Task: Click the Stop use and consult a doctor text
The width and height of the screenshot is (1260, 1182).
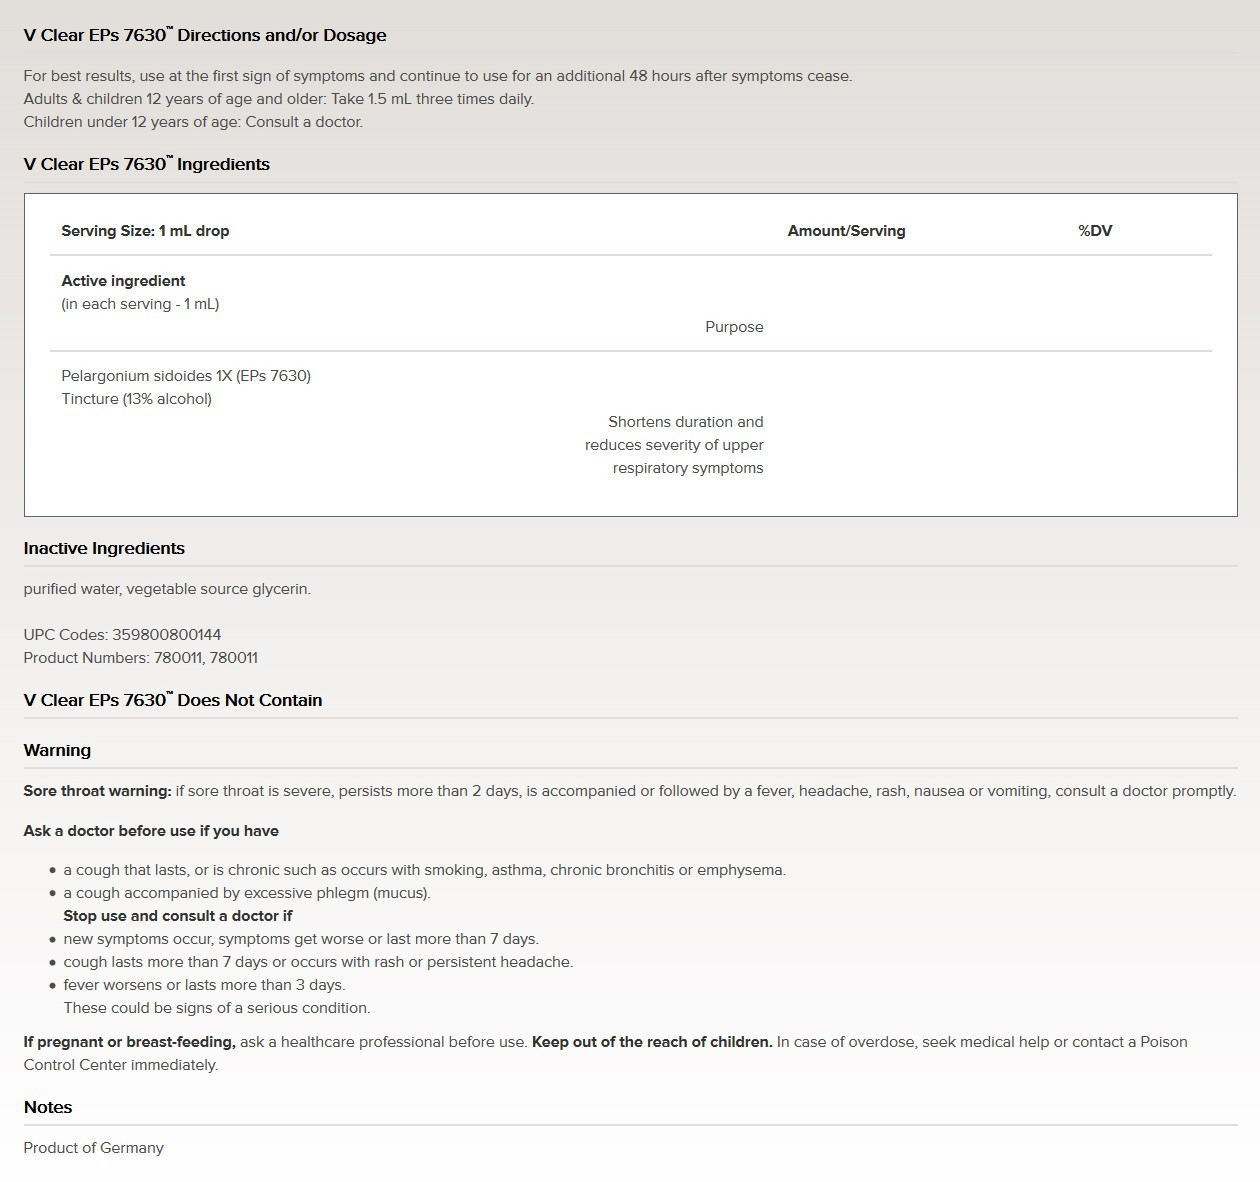Action: click(x=178, y=916)
